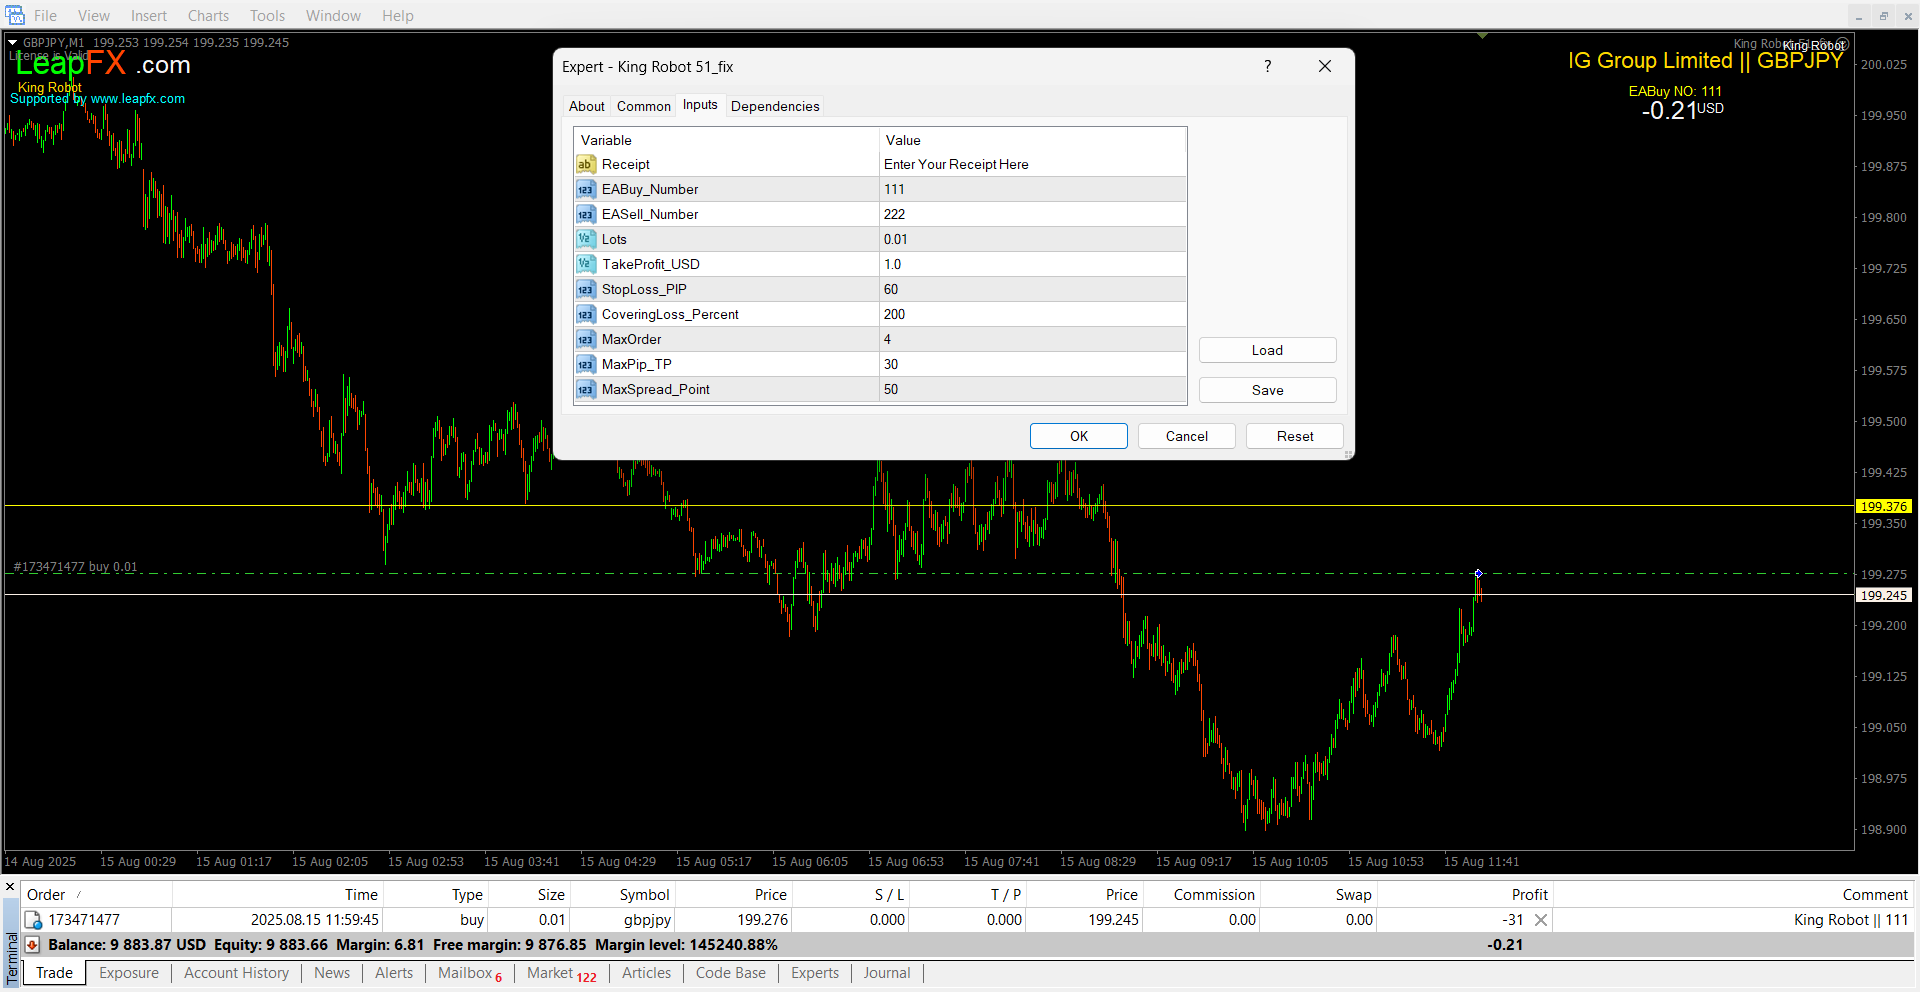Click the balance row status icon
Image resolution: width=1920 pixels, height=992 pixels.
coord(33,945)
